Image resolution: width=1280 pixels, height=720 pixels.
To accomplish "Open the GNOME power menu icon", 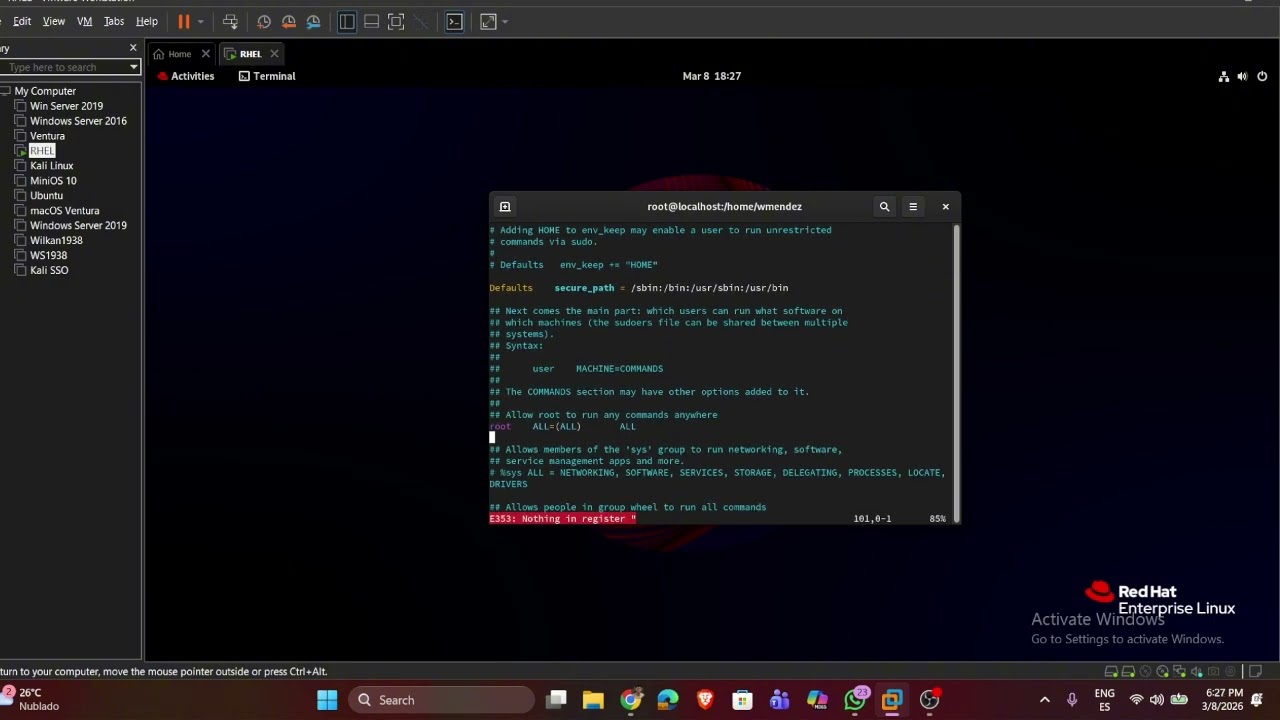I will (x=1262, y=76).
